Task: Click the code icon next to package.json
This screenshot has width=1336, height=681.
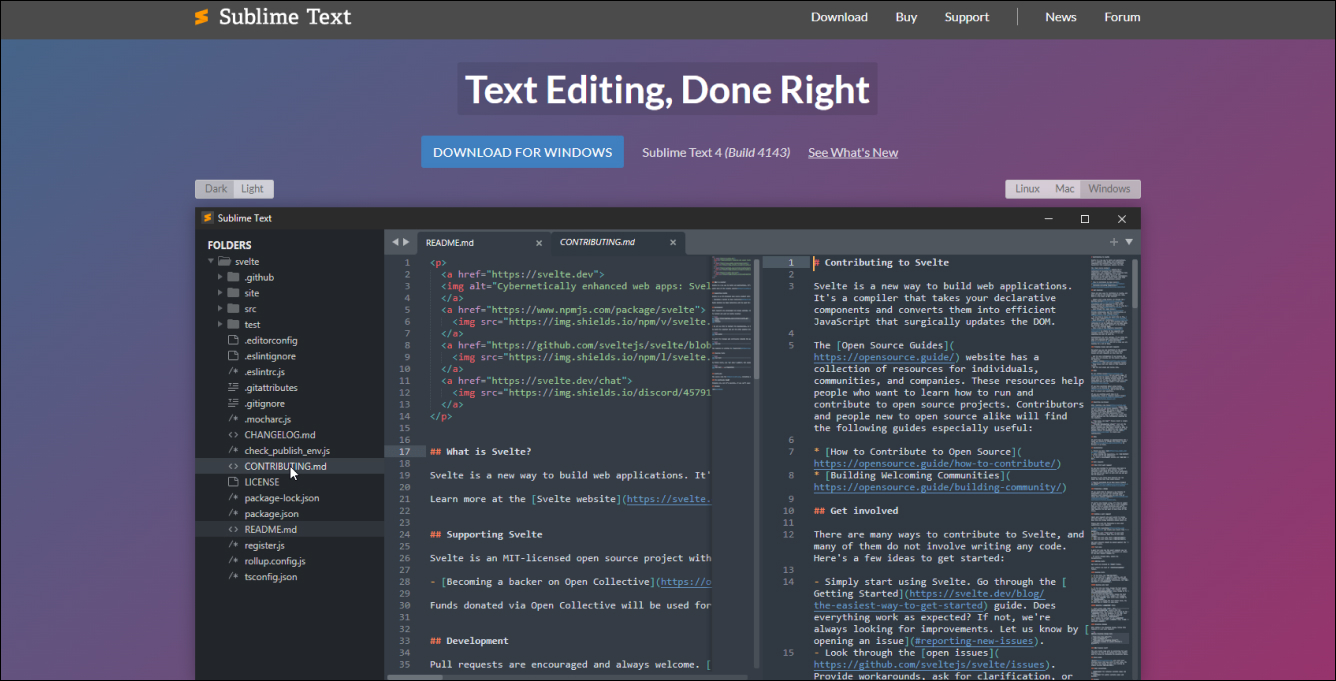Action: click(x=233, y=514)
